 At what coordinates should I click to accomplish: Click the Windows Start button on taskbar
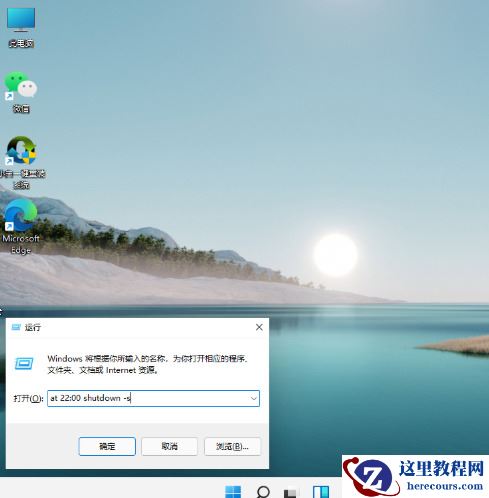pos(233,491)
